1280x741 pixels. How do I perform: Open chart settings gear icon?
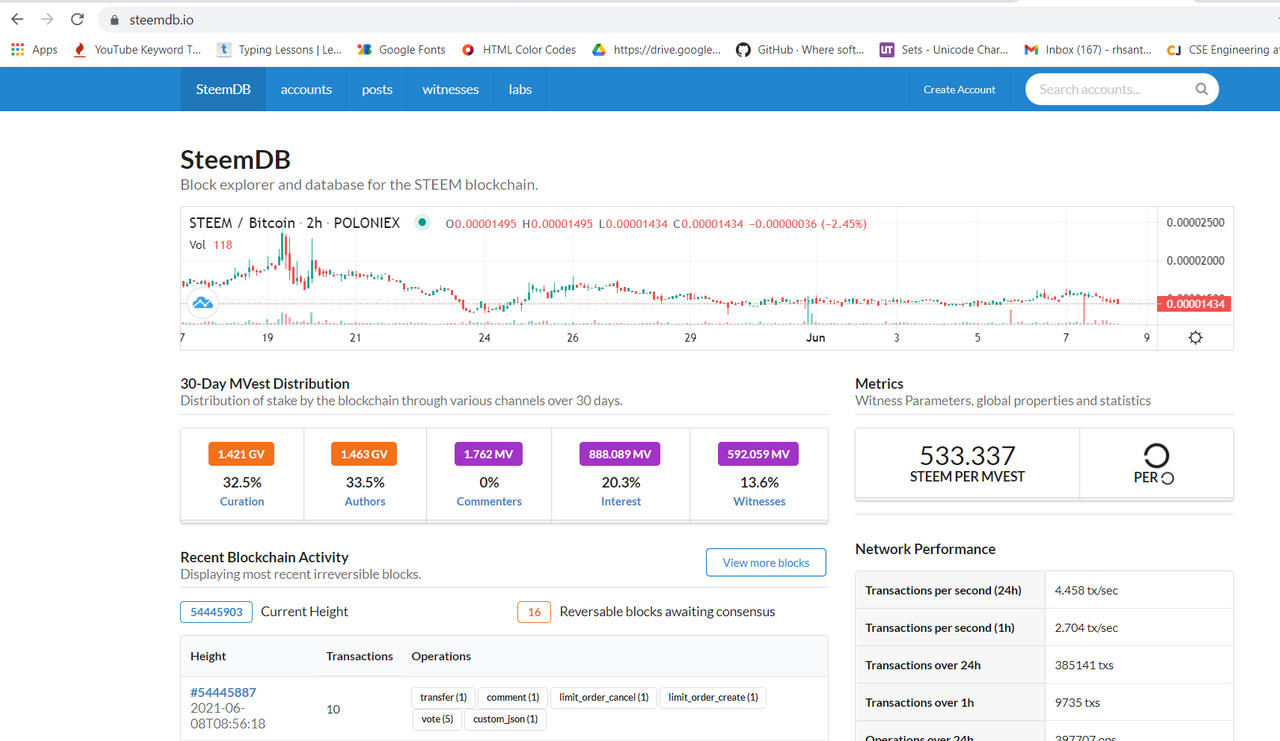click(1195, 337)
